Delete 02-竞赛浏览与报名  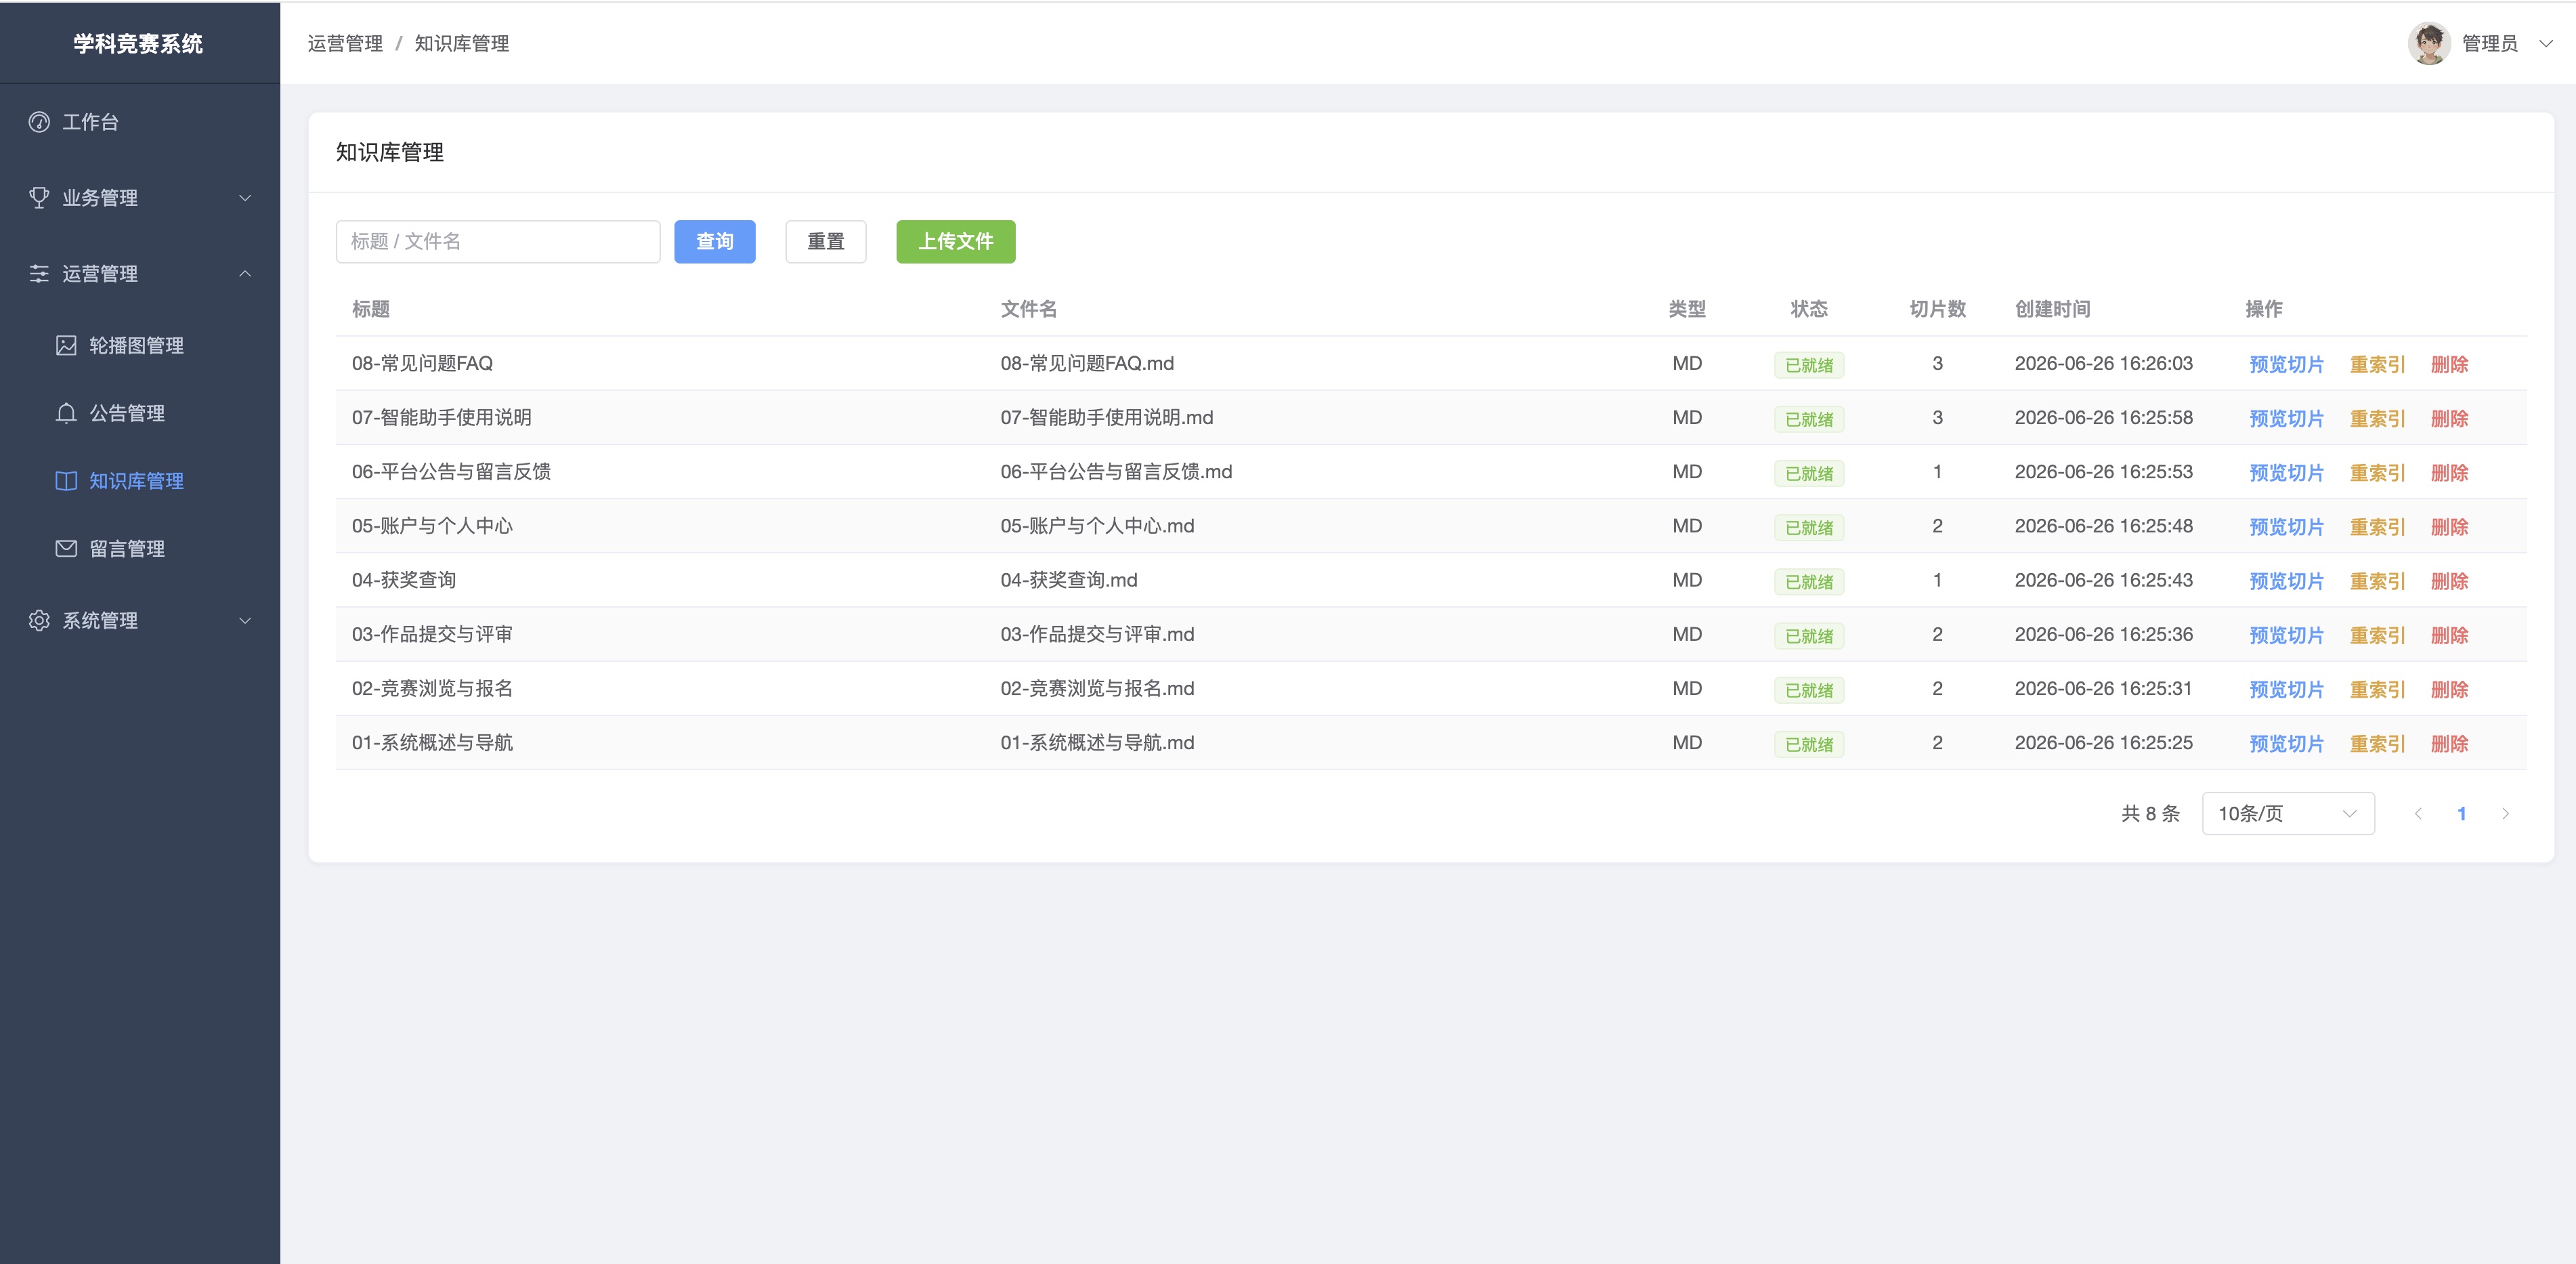(2450, 690)
